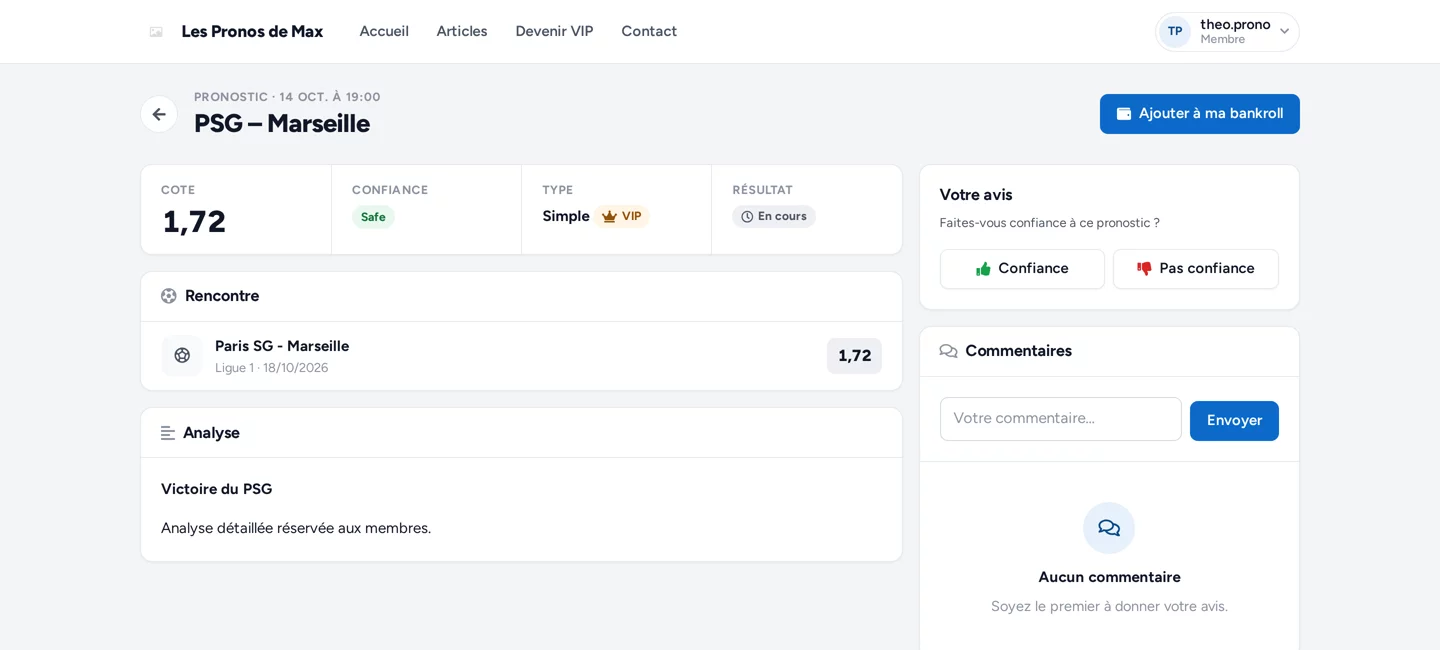Open Devenir VIP page
This screenshot has width=1440, height=650.
(554, 31)
